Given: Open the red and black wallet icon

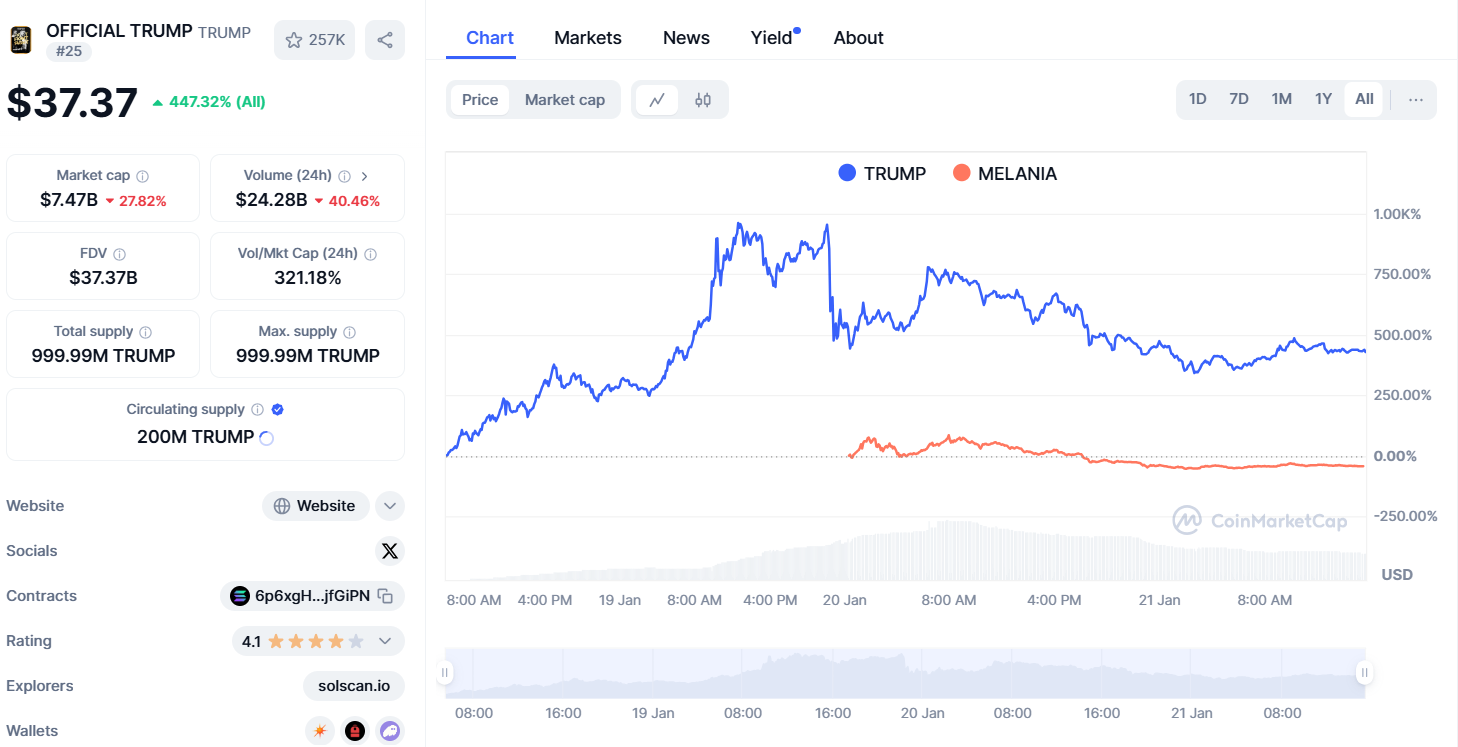Looking at the screenshot, I should pos(355,731).
